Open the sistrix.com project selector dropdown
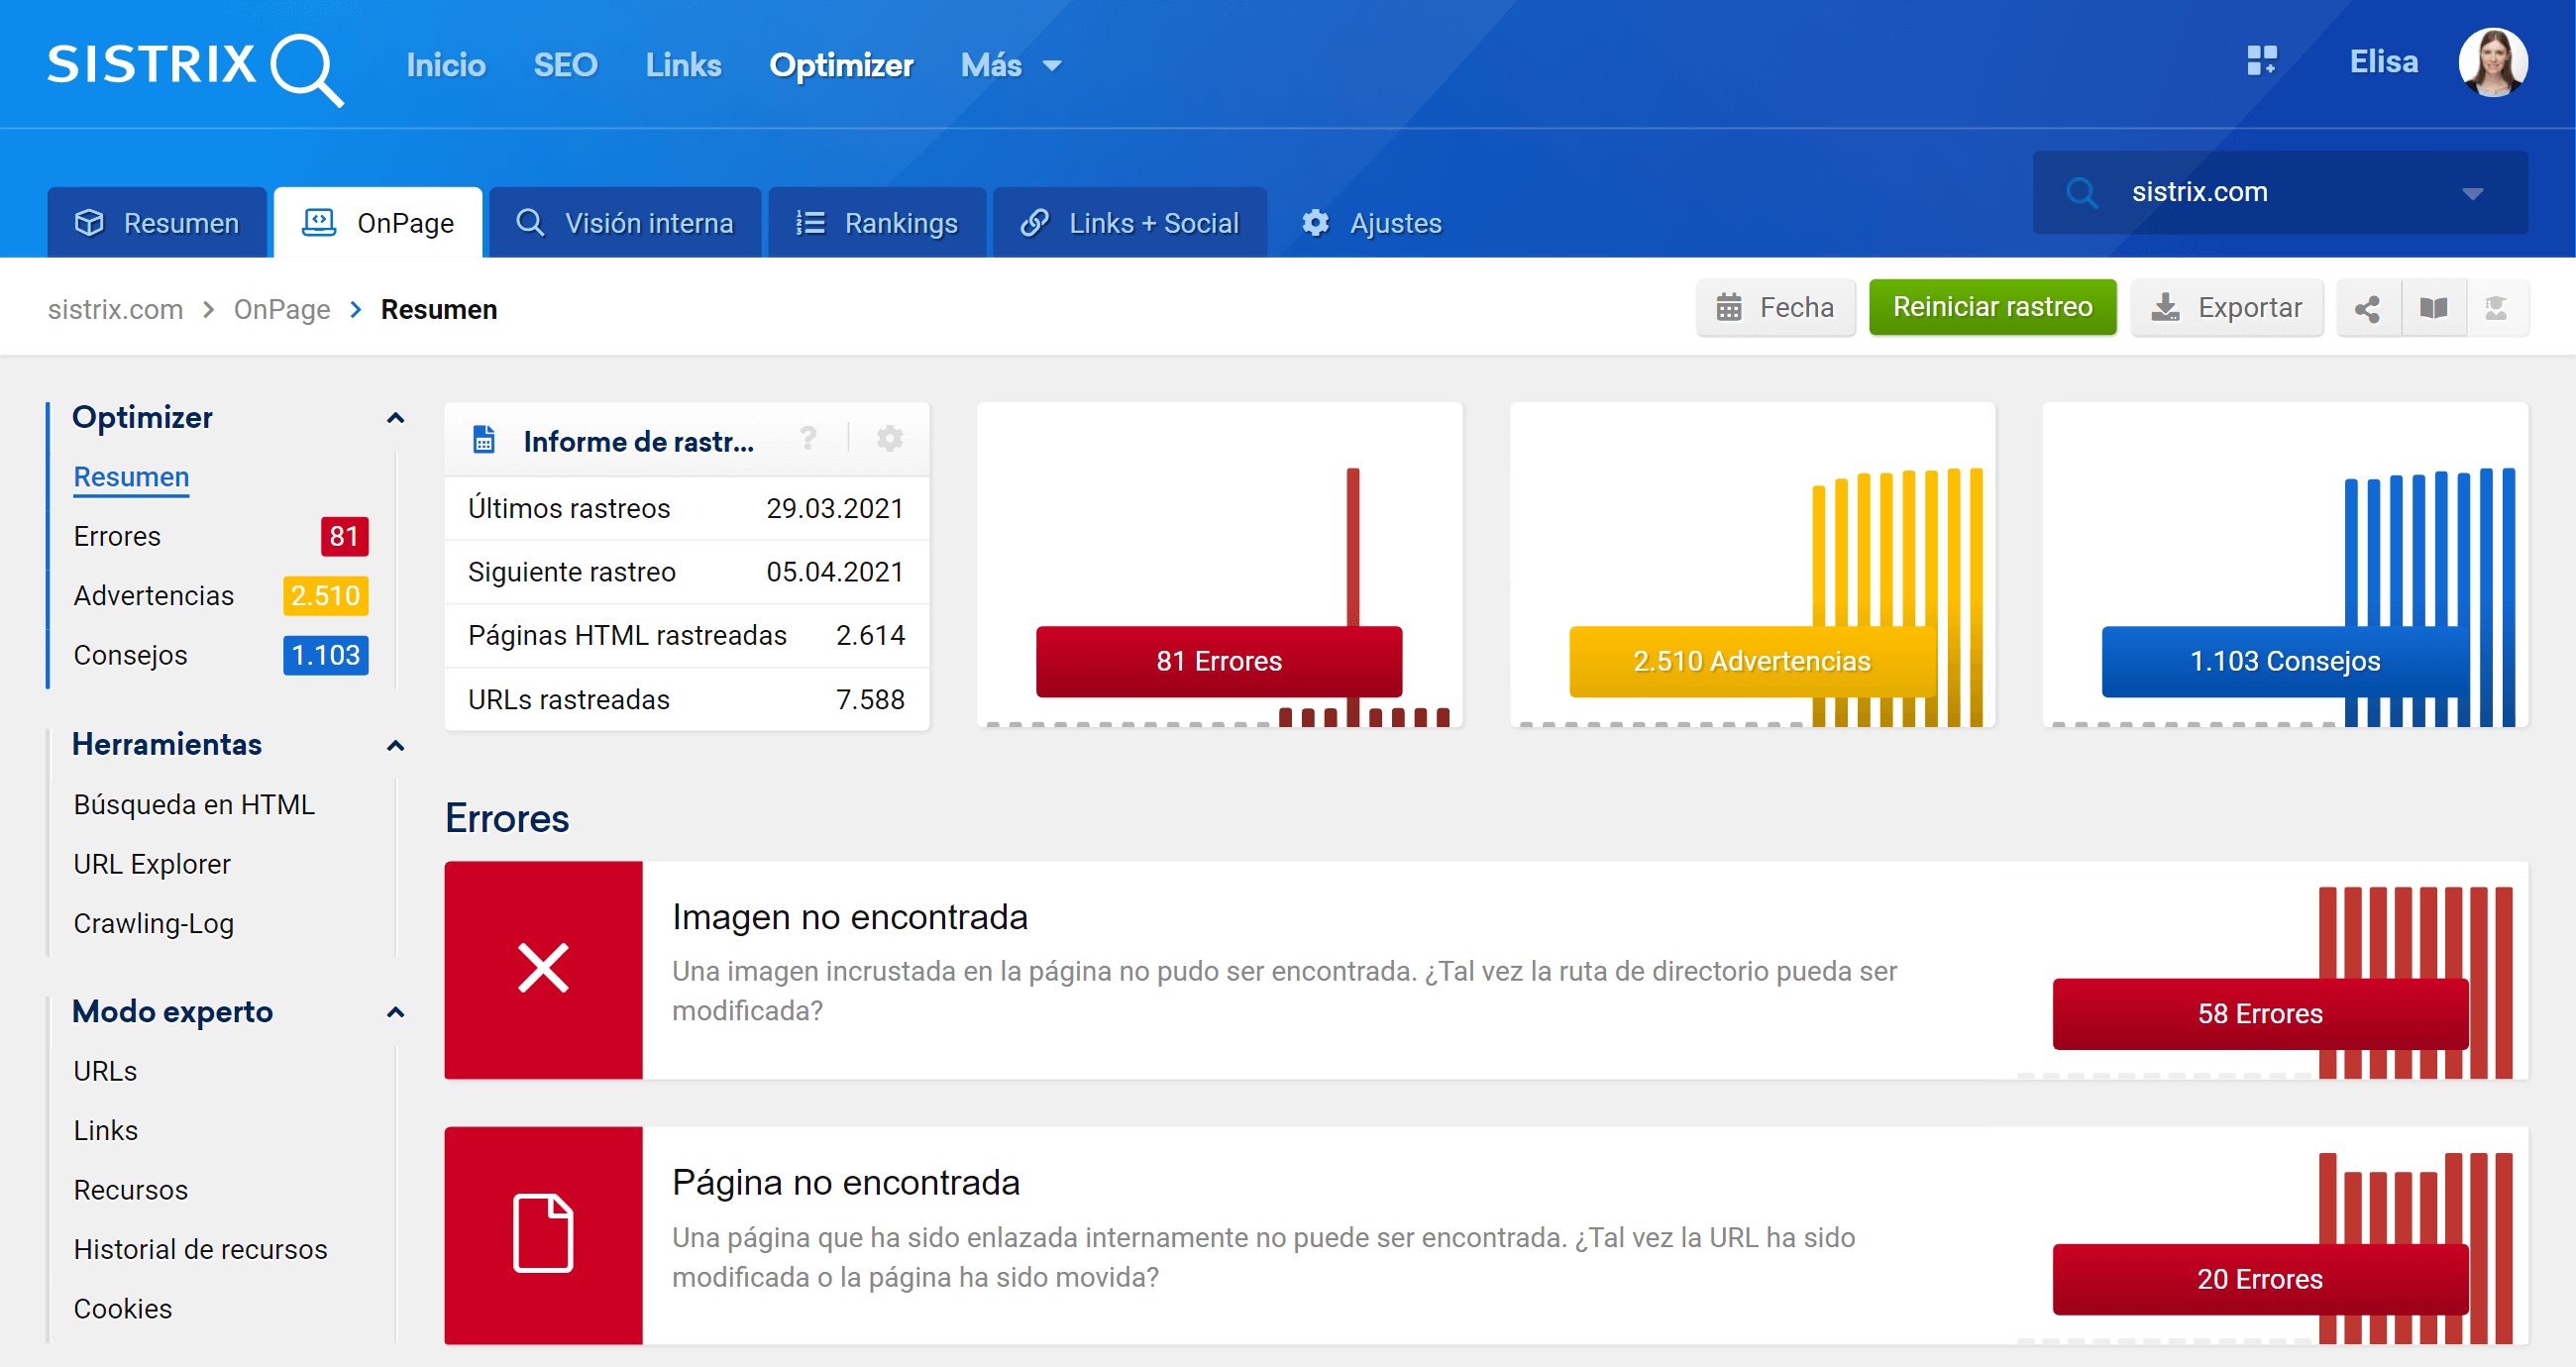Screen dimensions: 2576x1367 point(2280,192)
